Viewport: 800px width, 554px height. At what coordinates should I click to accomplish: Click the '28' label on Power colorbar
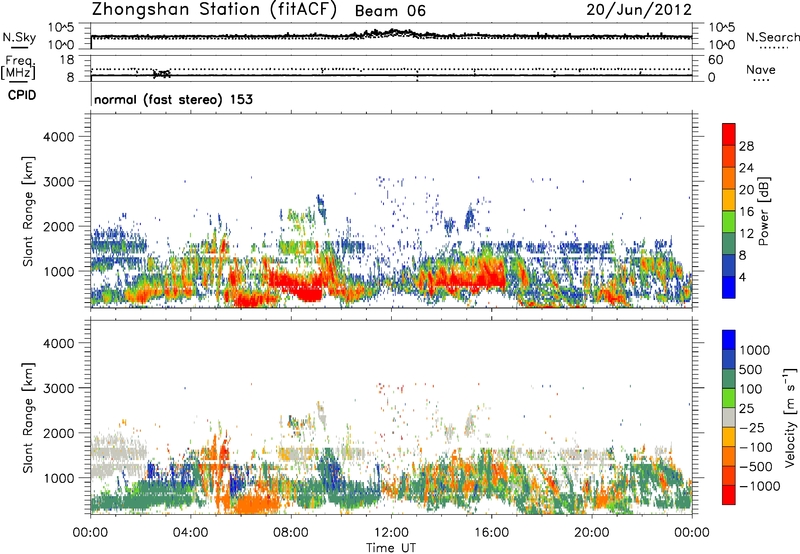pyautogui.click(x=746, y=146)
